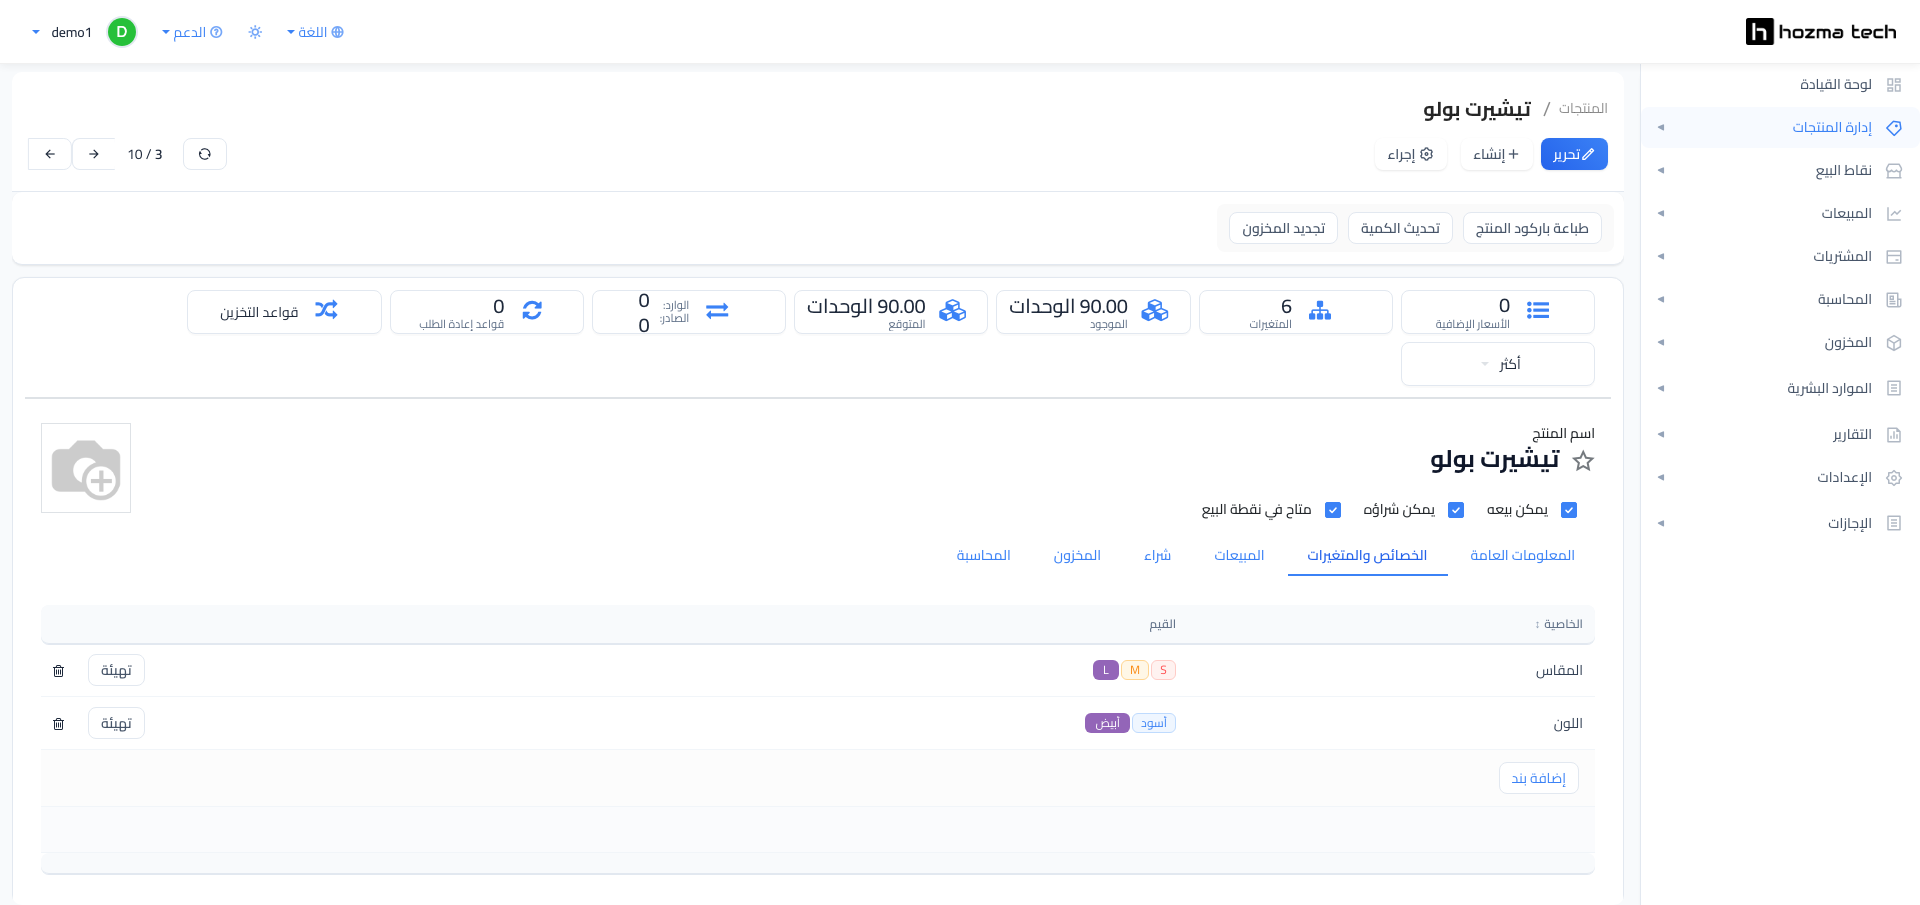Viewport: 1920px width, 905px height.
Task: Click the تحرير edit button
Action: coord(1574,154)
